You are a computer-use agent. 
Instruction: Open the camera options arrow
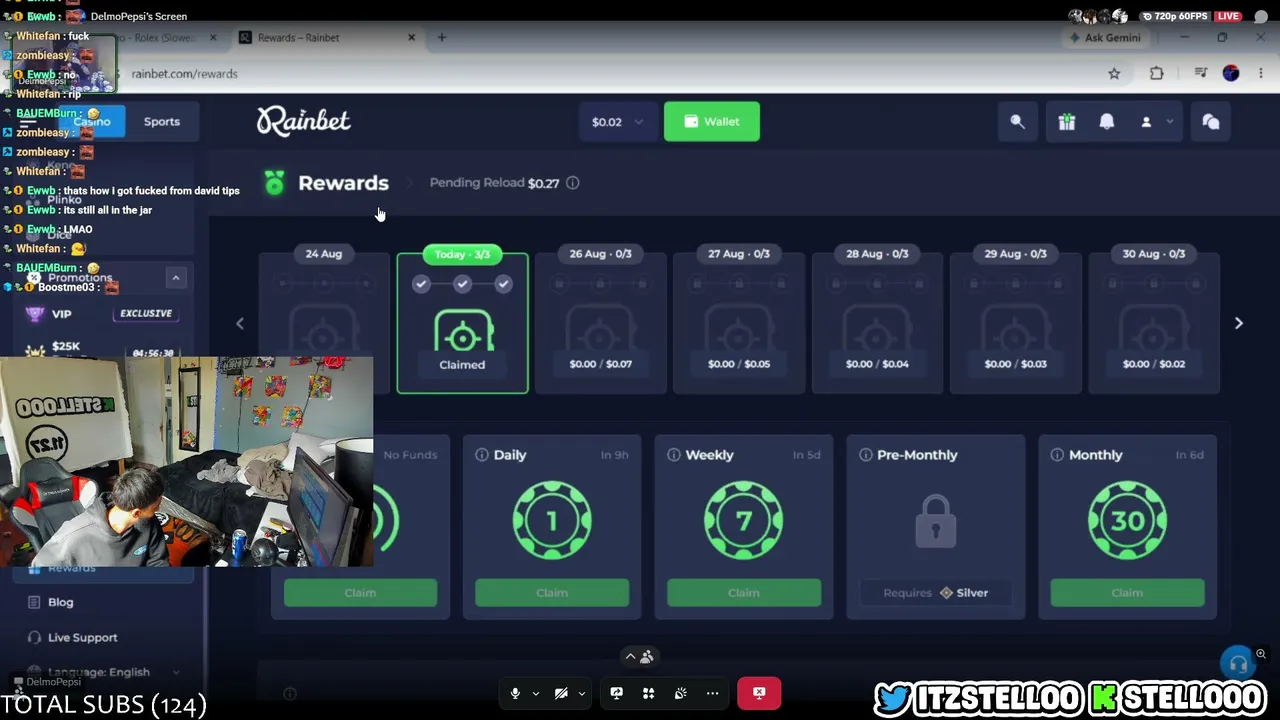click(581, 693)
